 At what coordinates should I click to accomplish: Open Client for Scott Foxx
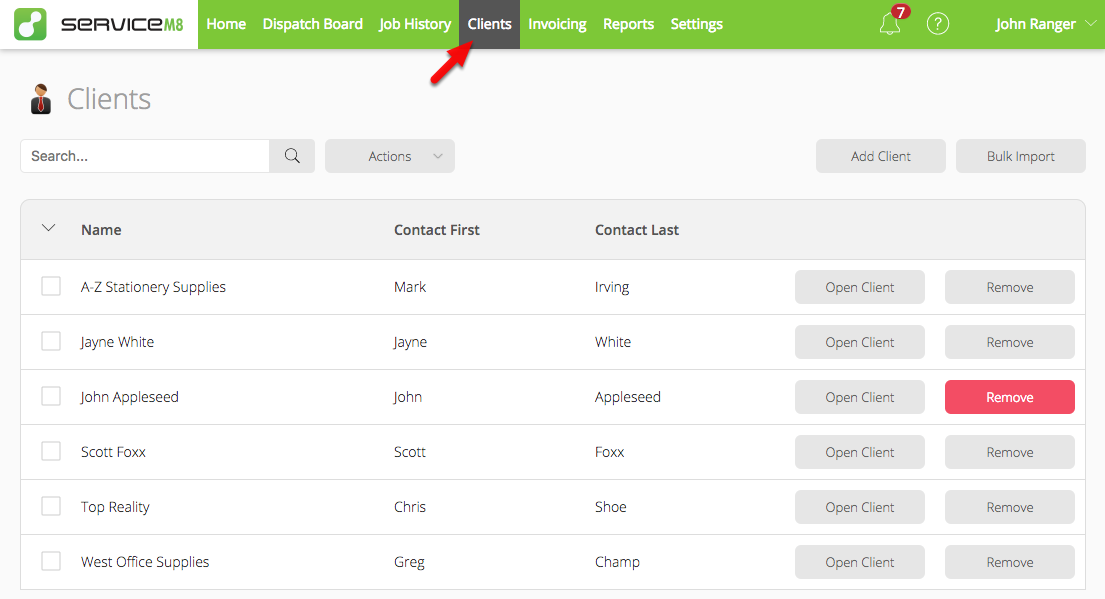point(859,452)
